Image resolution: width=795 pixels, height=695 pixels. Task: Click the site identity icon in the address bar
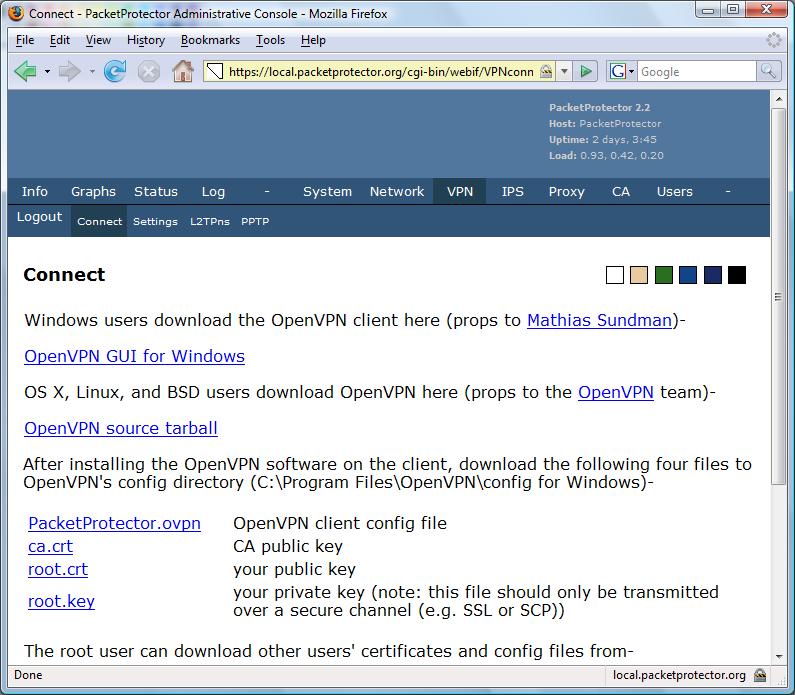(x=215, y=71)
